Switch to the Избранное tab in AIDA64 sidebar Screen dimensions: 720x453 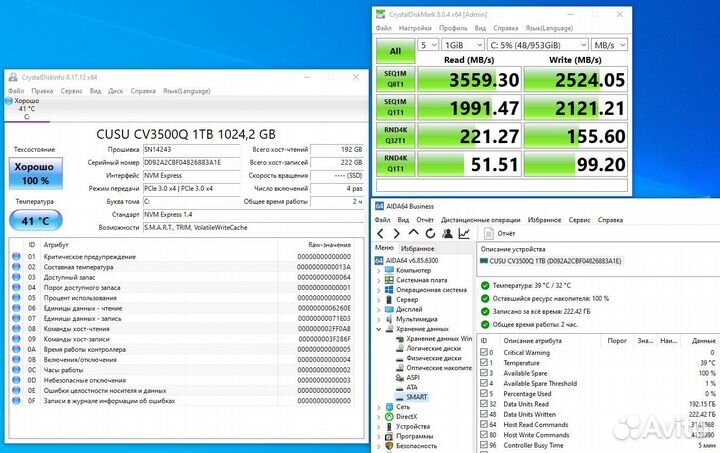(417, 248)
